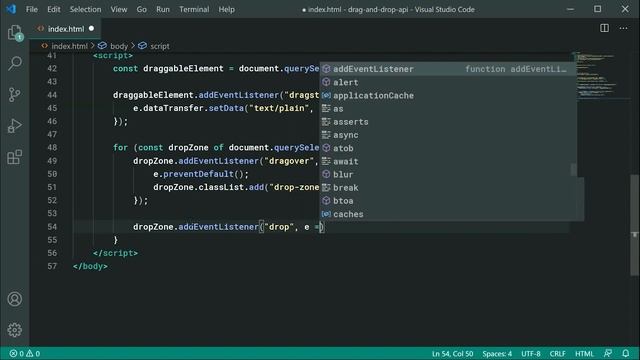This screenshot has width=640, height=360.
Task: Open the Run menu
Action: (163, 9)
